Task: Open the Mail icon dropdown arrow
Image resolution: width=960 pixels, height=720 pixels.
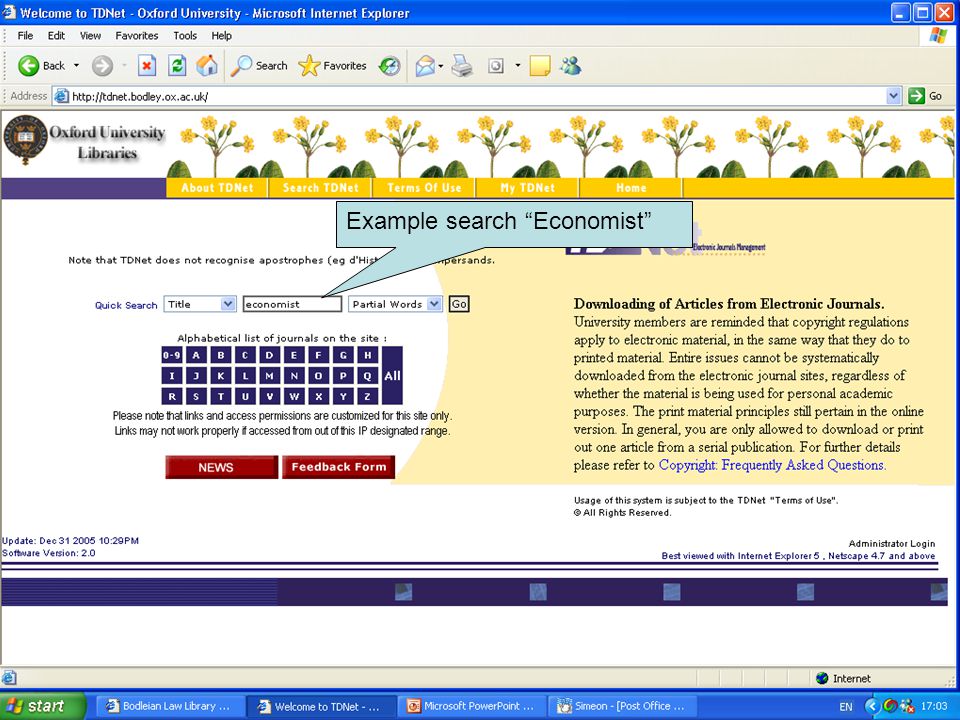Action: 440,66
